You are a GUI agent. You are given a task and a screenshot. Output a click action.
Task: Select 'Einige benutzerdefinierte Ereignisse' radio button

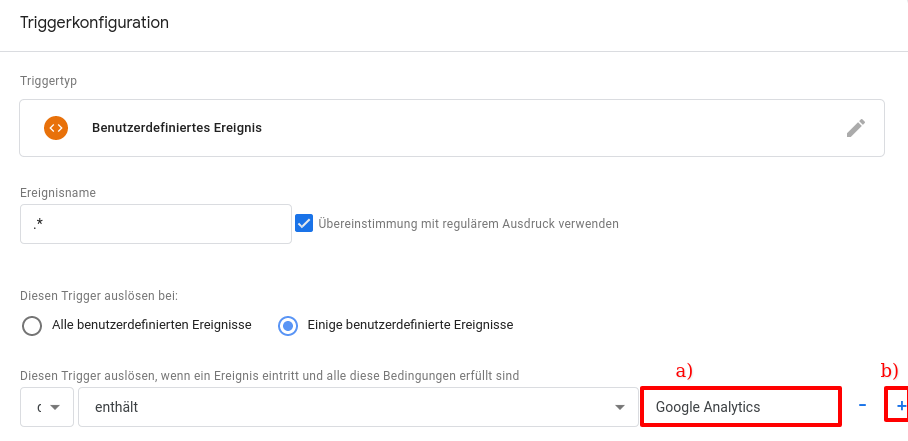[288, 325]
